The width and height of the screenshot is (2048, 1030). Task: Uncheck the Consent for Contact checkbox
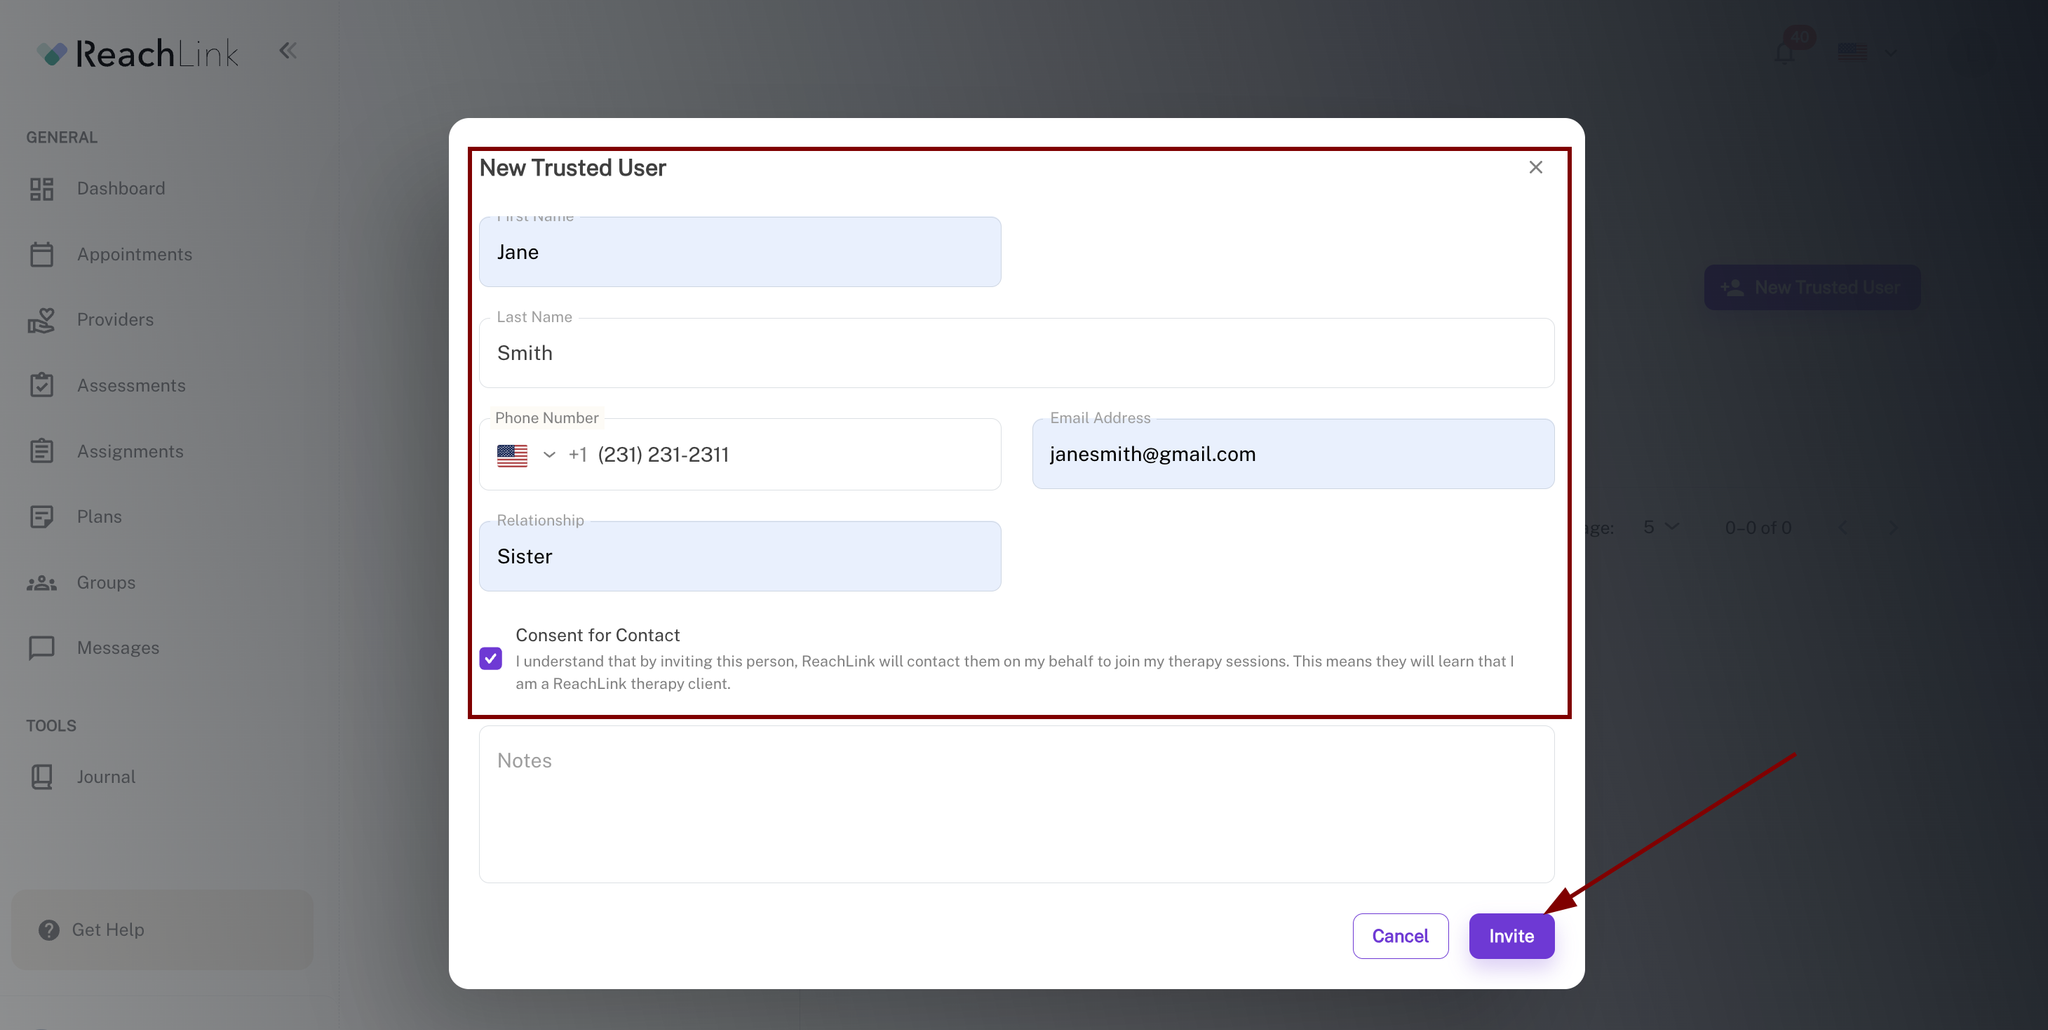pyautogui.click(x=491, y=659)
